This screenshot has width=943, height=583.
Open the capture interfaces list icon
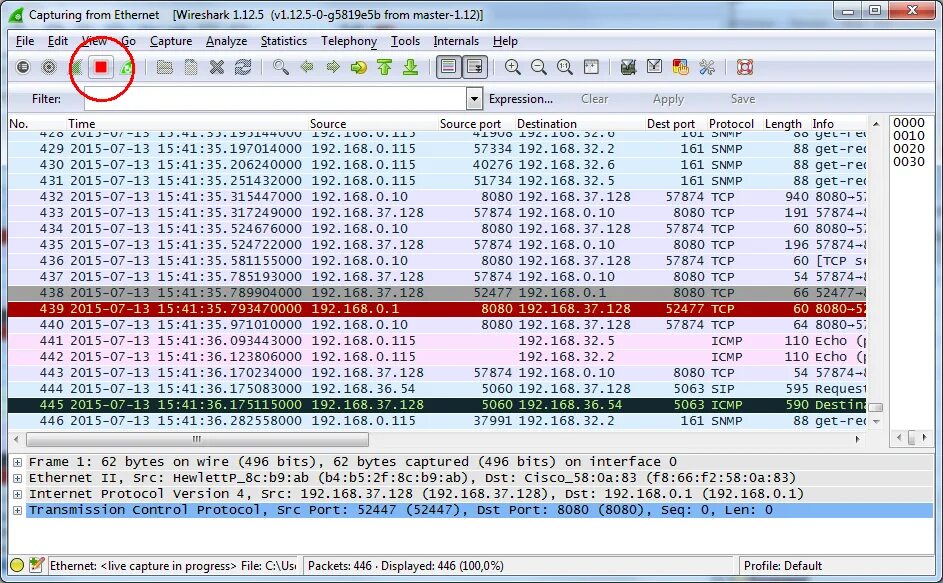[23, 67]
